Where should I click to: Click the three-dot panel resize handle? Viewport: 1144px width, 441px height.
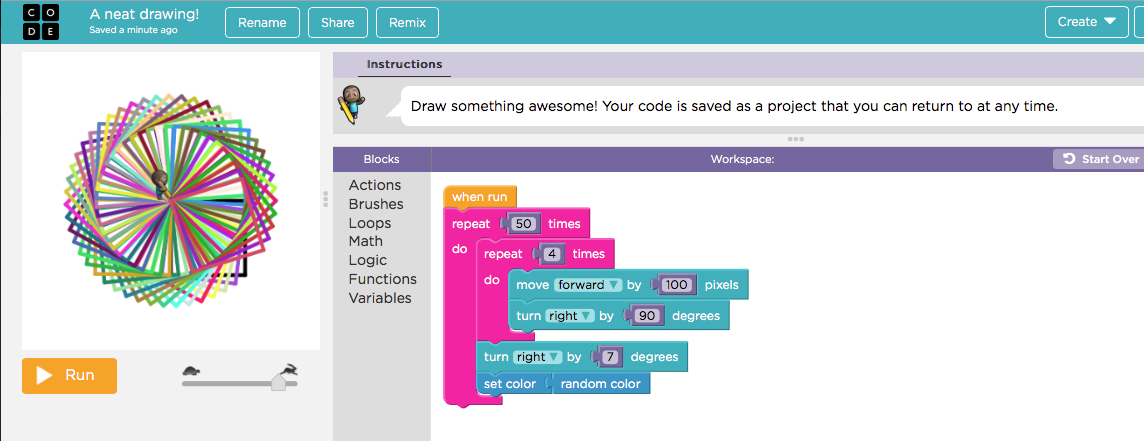pos(796,139)
